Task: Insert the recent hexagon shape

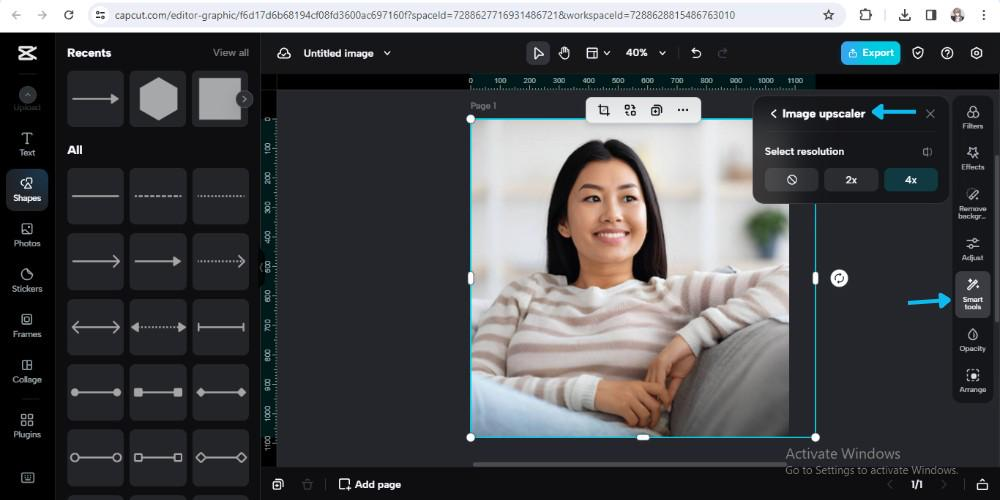Action: point(158,99)
